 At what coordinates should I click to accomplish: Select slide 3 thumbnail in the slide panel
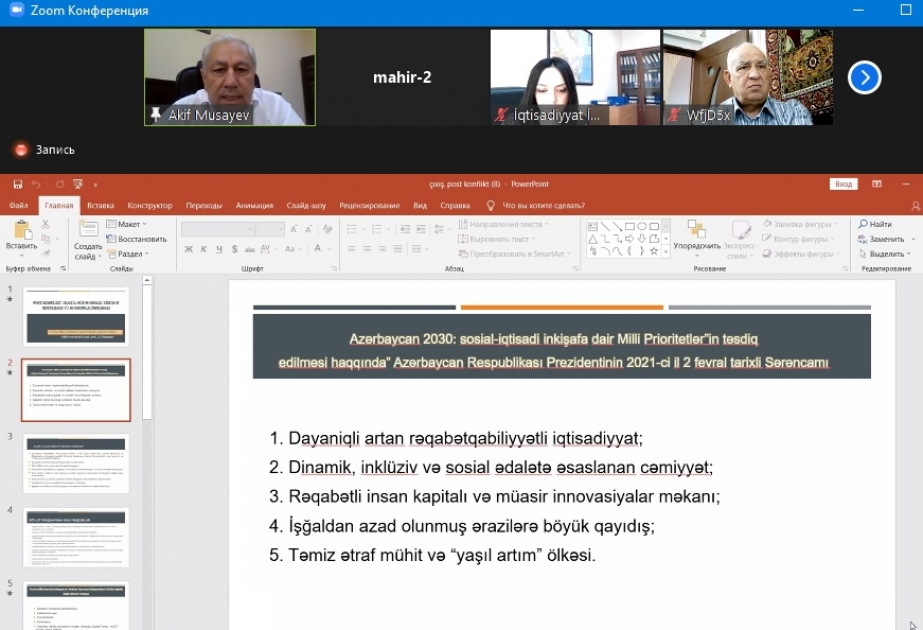(76, 463)
